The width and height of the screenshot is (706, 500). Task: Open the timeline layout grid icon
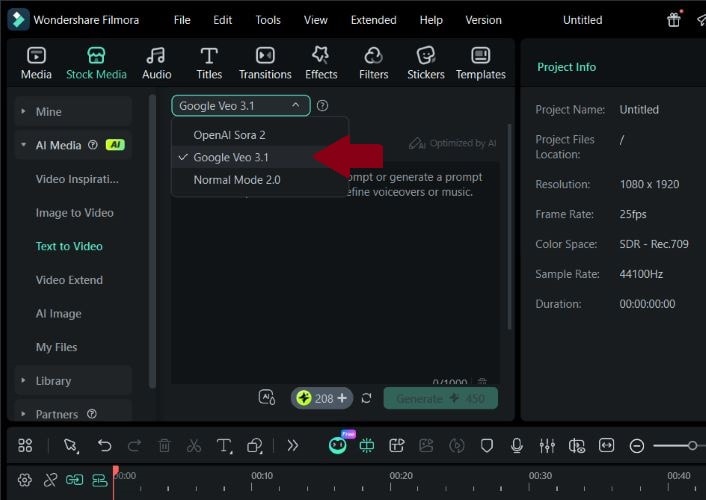pos(25,445)
